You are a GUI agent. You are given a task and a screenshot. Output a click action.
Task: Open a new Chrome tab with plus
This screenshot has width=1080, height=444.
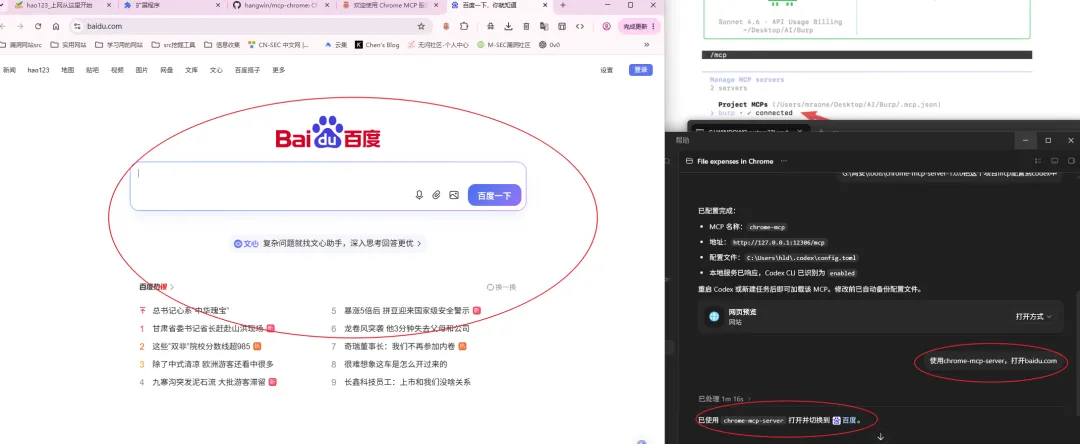click(x=563, y=6)
